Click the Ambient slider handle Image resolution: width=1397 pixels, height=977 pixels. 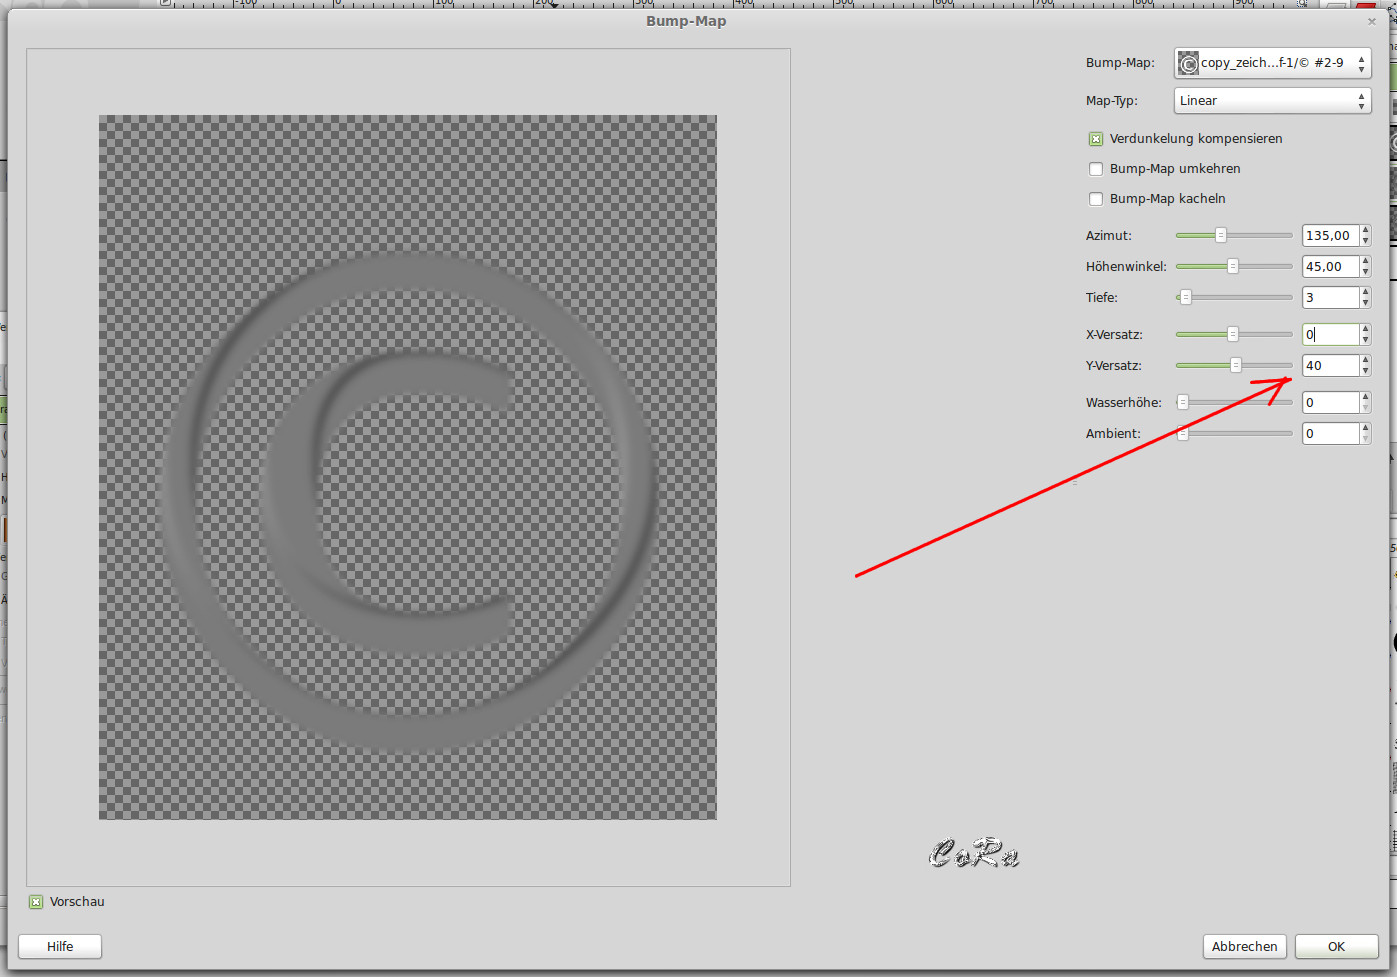pyautogui.click(x=1183, y=434)
